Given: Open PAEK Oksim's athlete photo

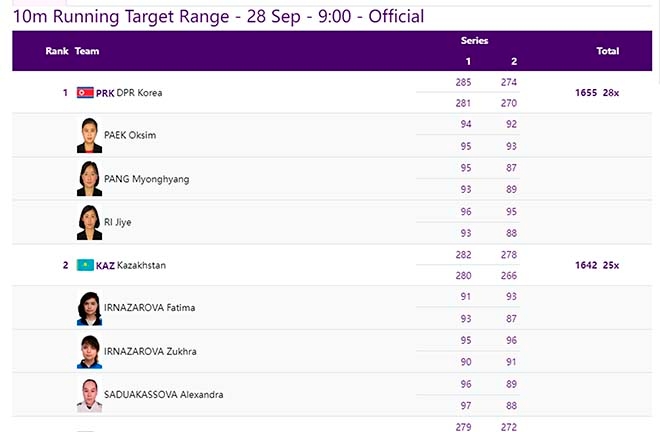Looking at the screenshot, I should tap(89, 136).
